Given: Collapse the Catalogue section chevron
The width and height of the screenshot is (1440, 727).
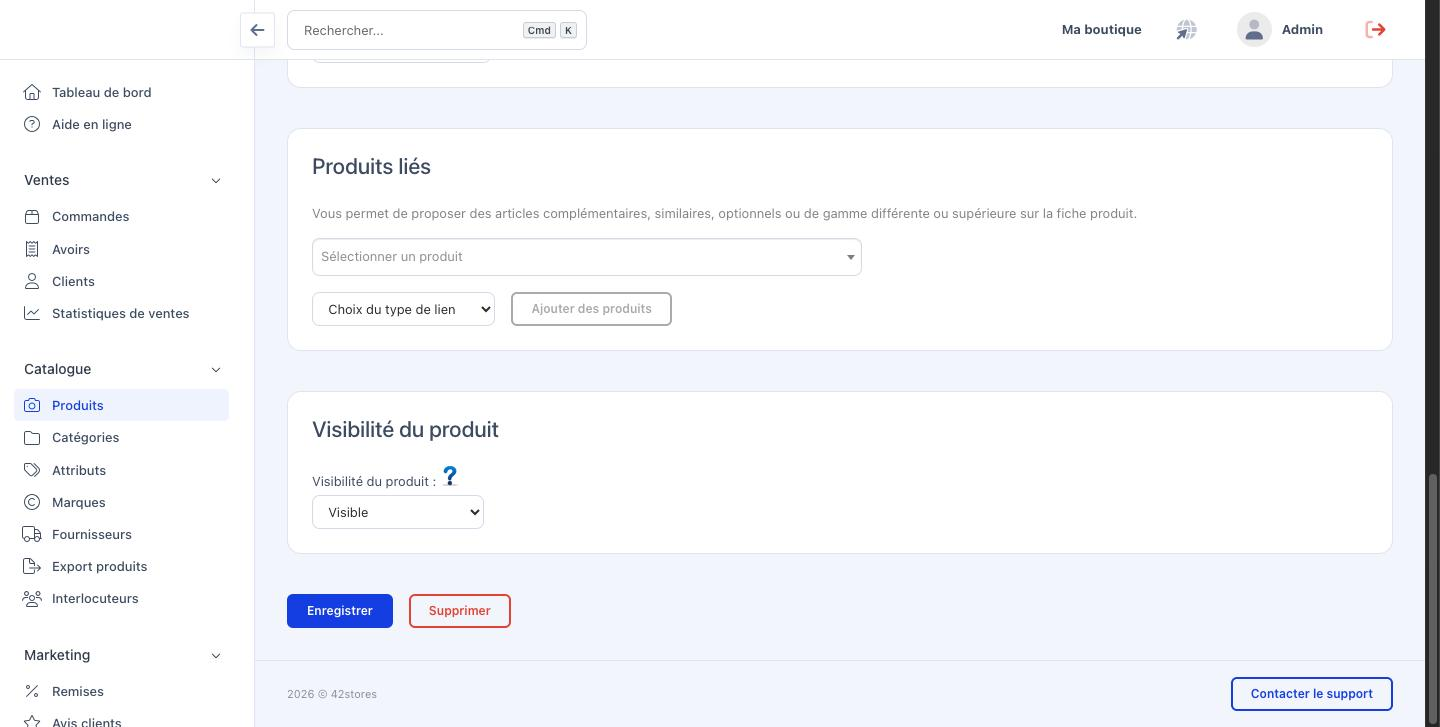Looking at the screenshot, I should [x=216, y=369].
